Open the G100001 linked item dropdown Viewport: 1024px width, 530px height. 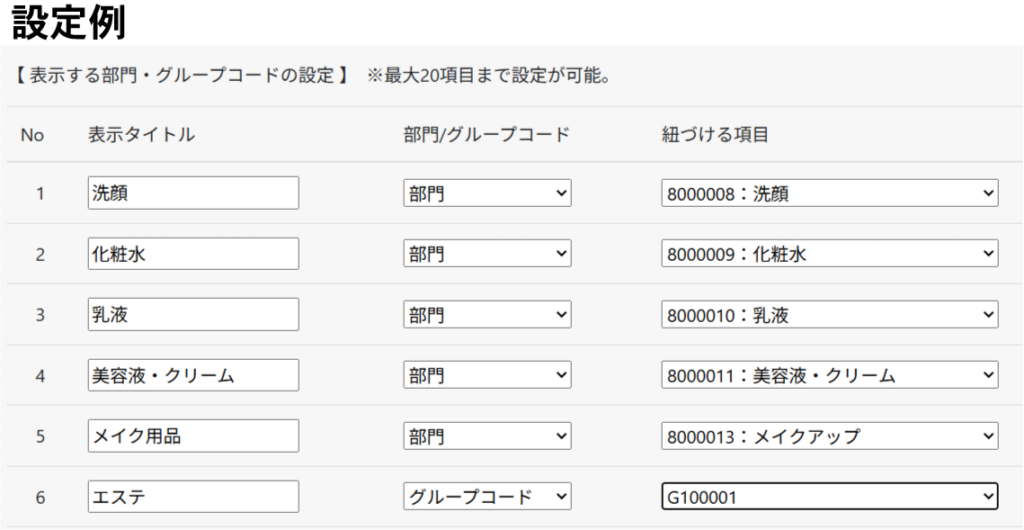(829, 497)
